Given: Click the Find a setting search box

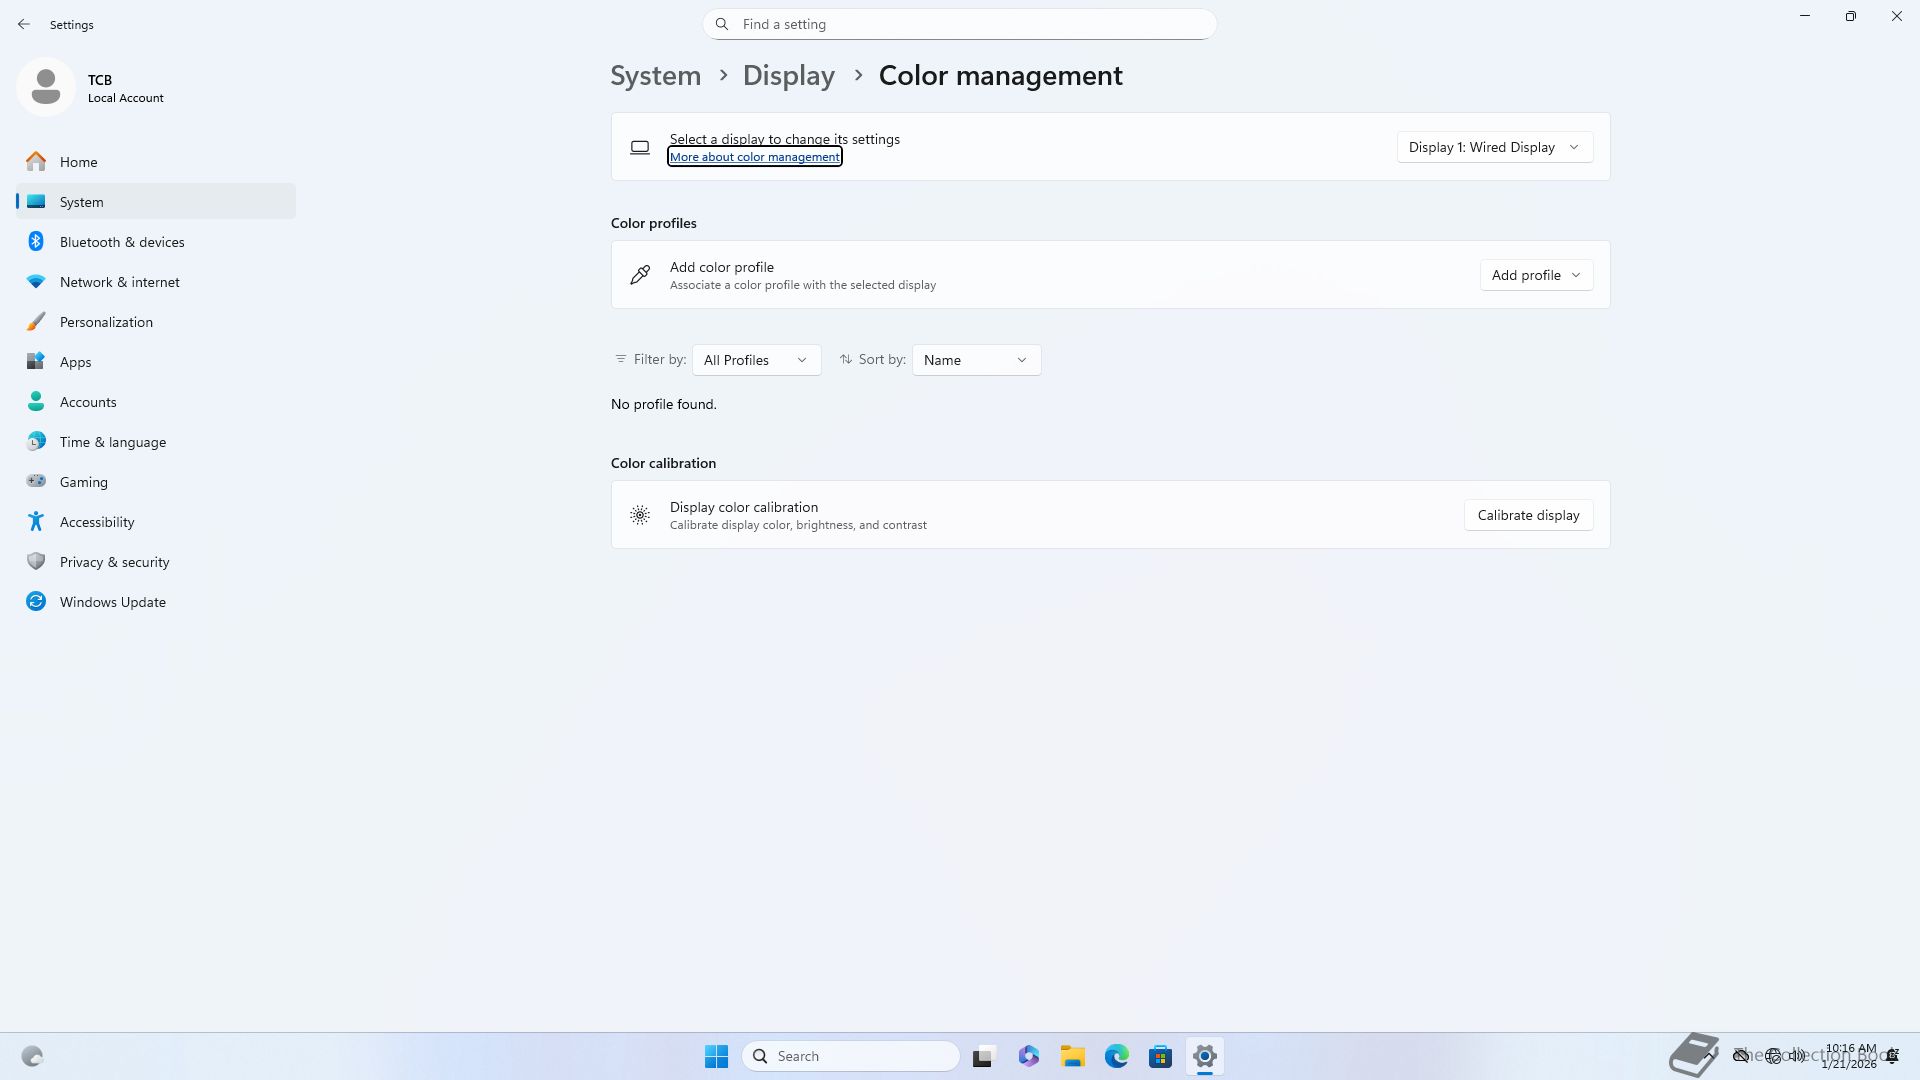Looking at the screenshot, I should click(960, 24).
